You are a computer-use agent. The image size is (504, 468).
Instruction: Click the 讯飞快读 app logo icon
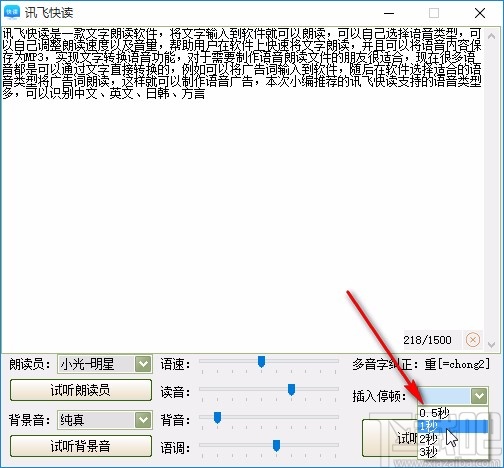[x=12, y=12]
